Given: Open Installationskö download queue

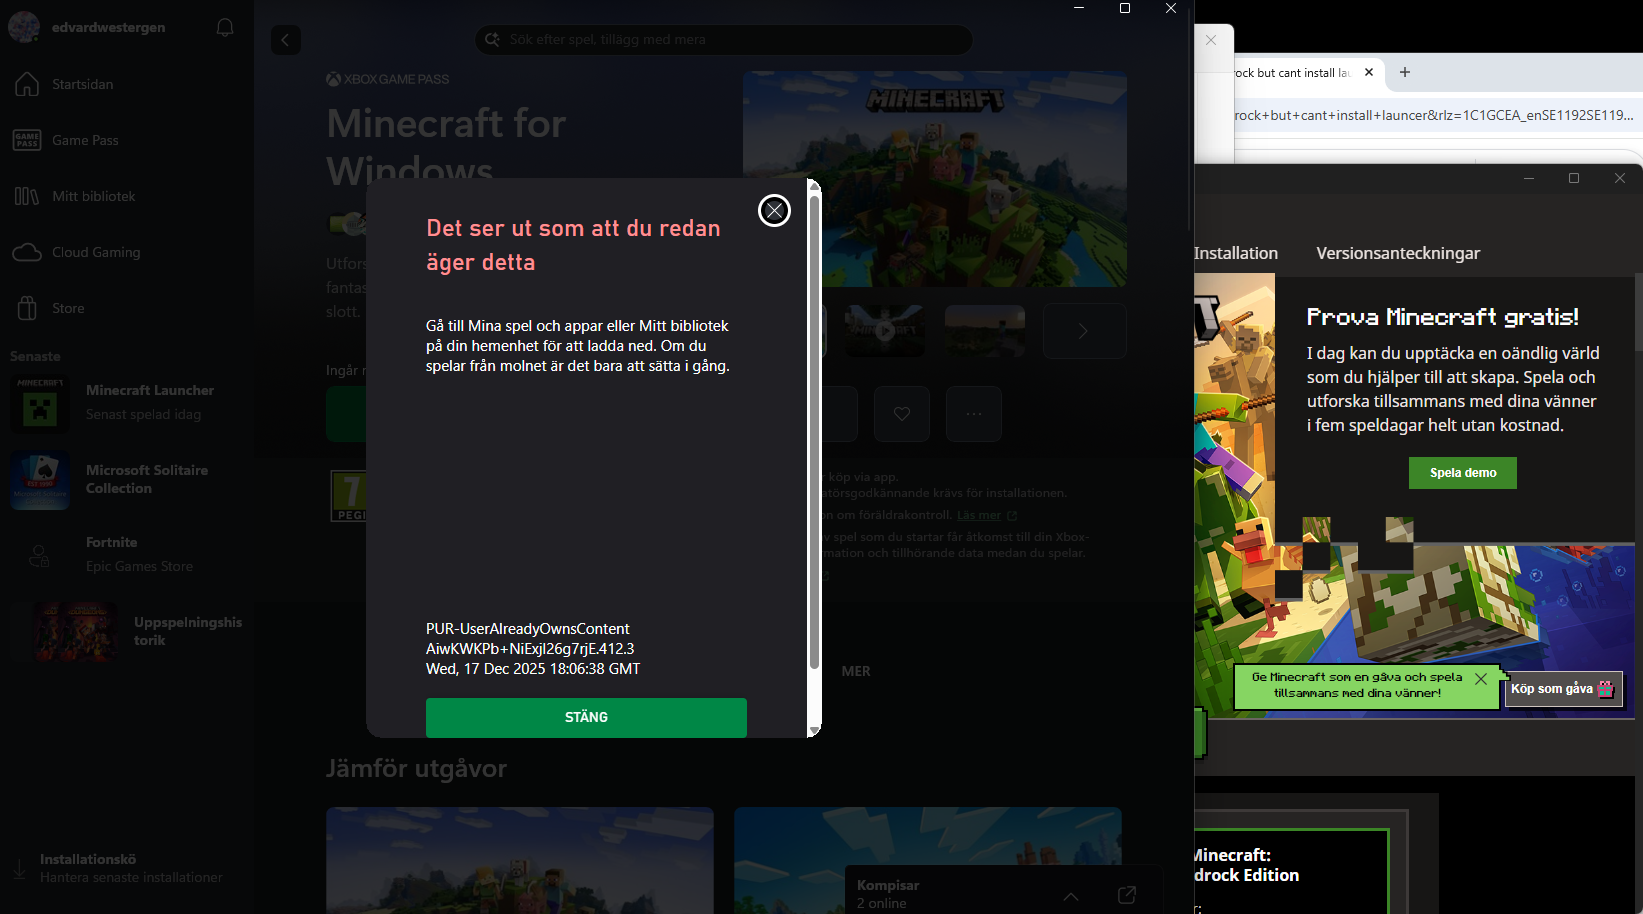Looking at the screenshot, I should 126,868.
